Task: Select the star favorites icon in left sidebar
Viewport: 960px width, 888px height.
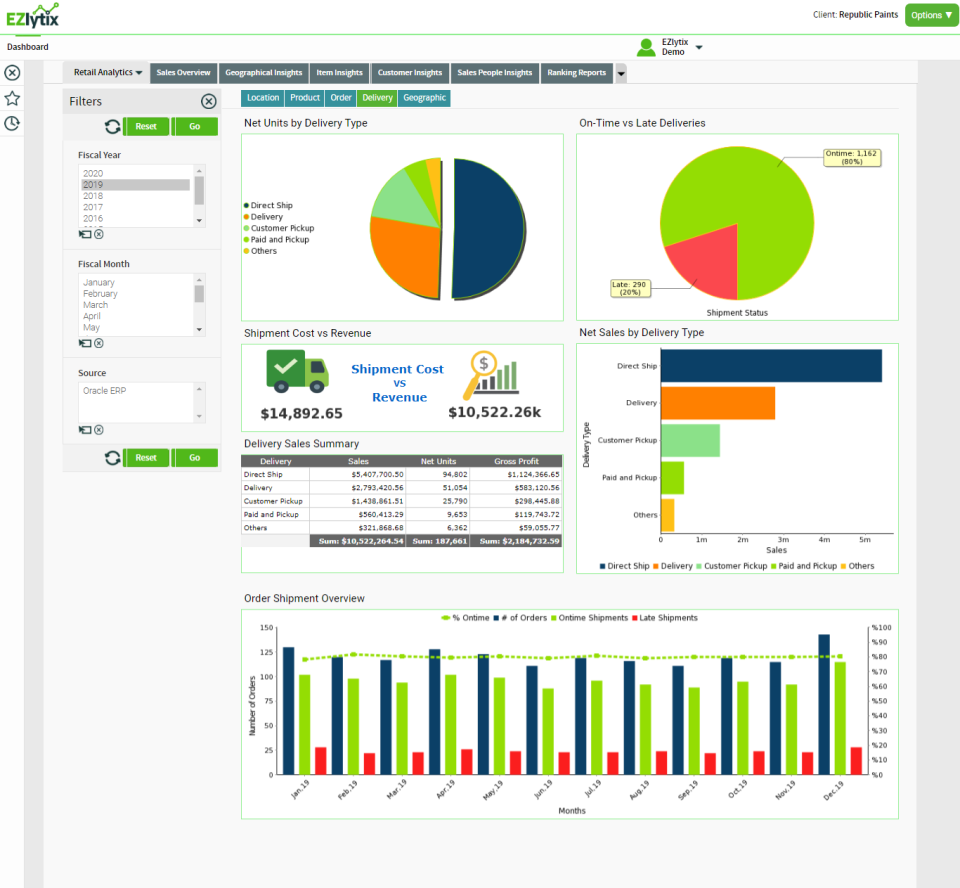Action: (x=12, y=99)
